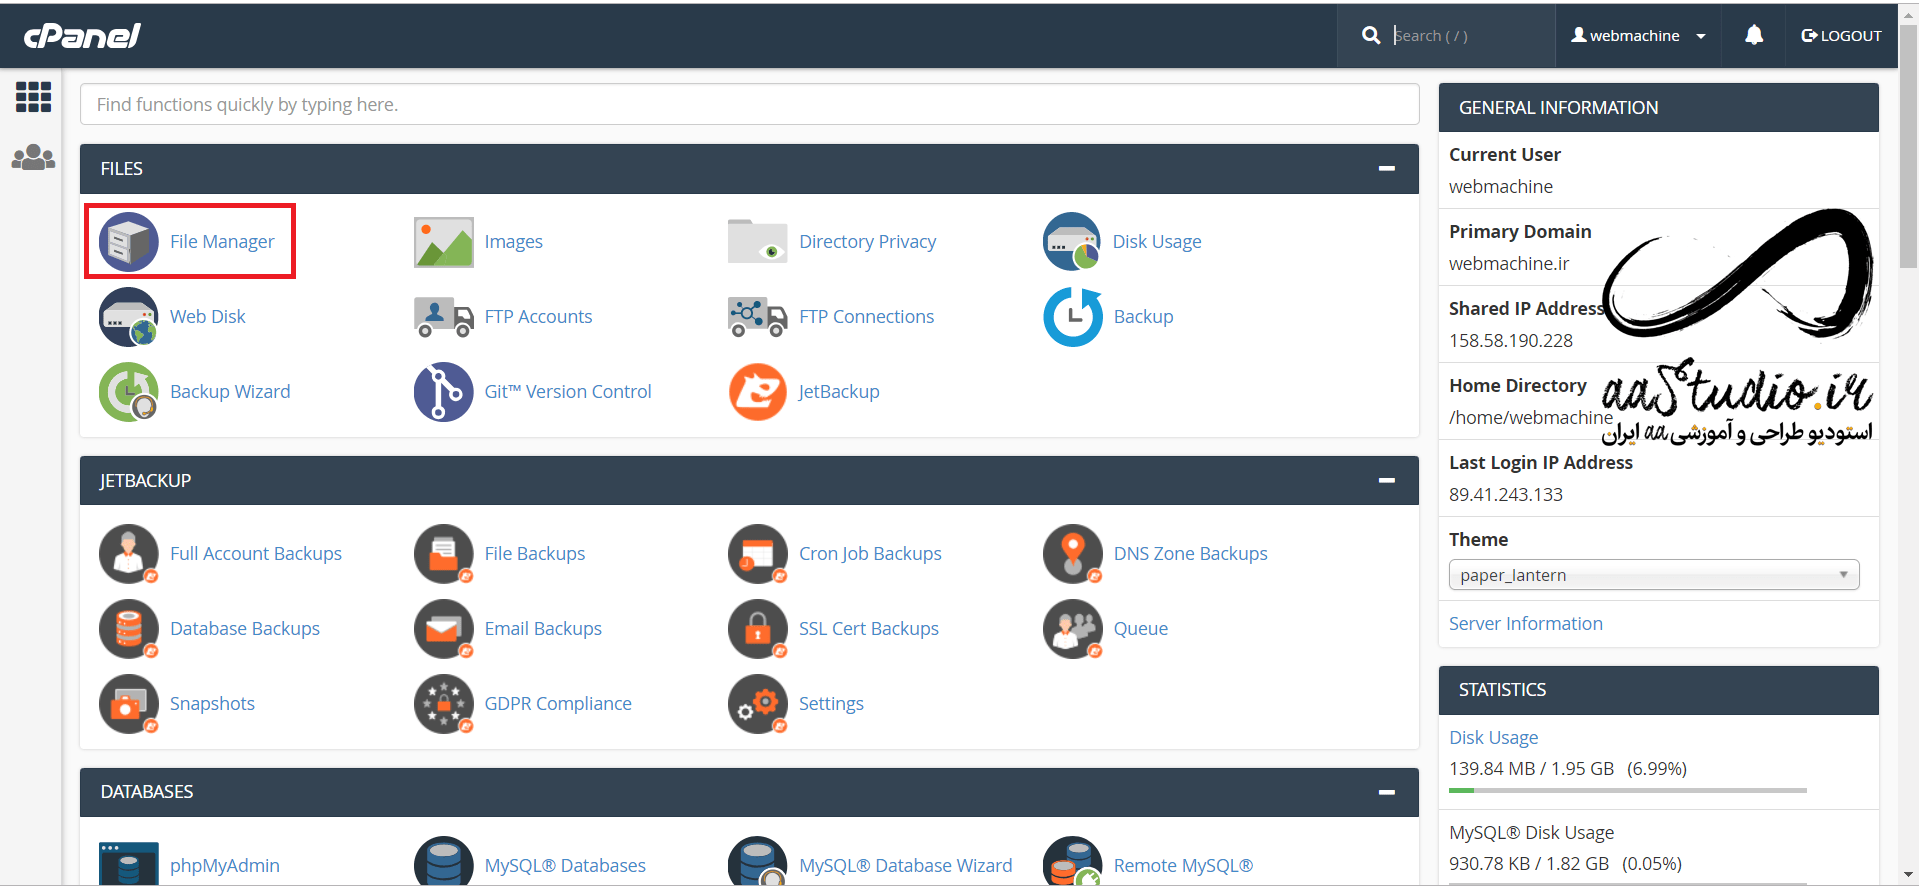The width and height of the screenshot is (1919, 893).
Task: Open the sidebar User Manager icon
Action: coord(33,158)
